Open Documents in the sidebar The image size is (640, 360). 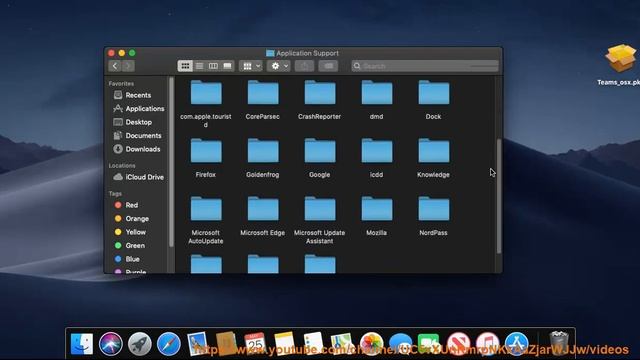138,136
